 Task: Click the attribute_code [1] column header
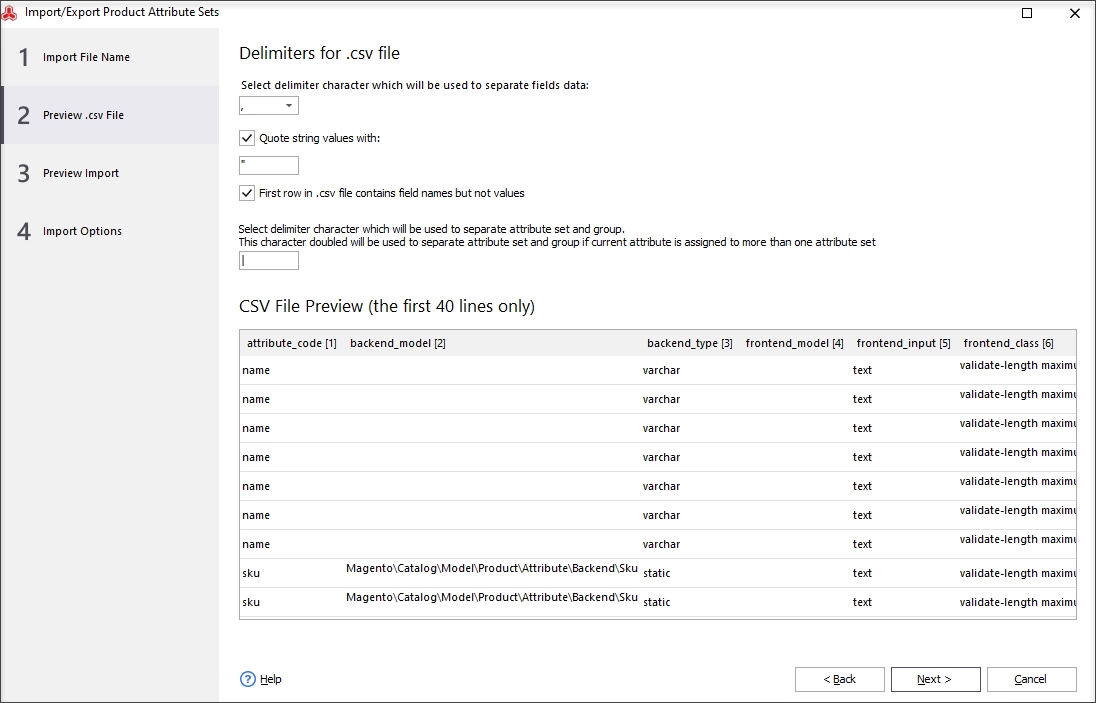point(291,343)
